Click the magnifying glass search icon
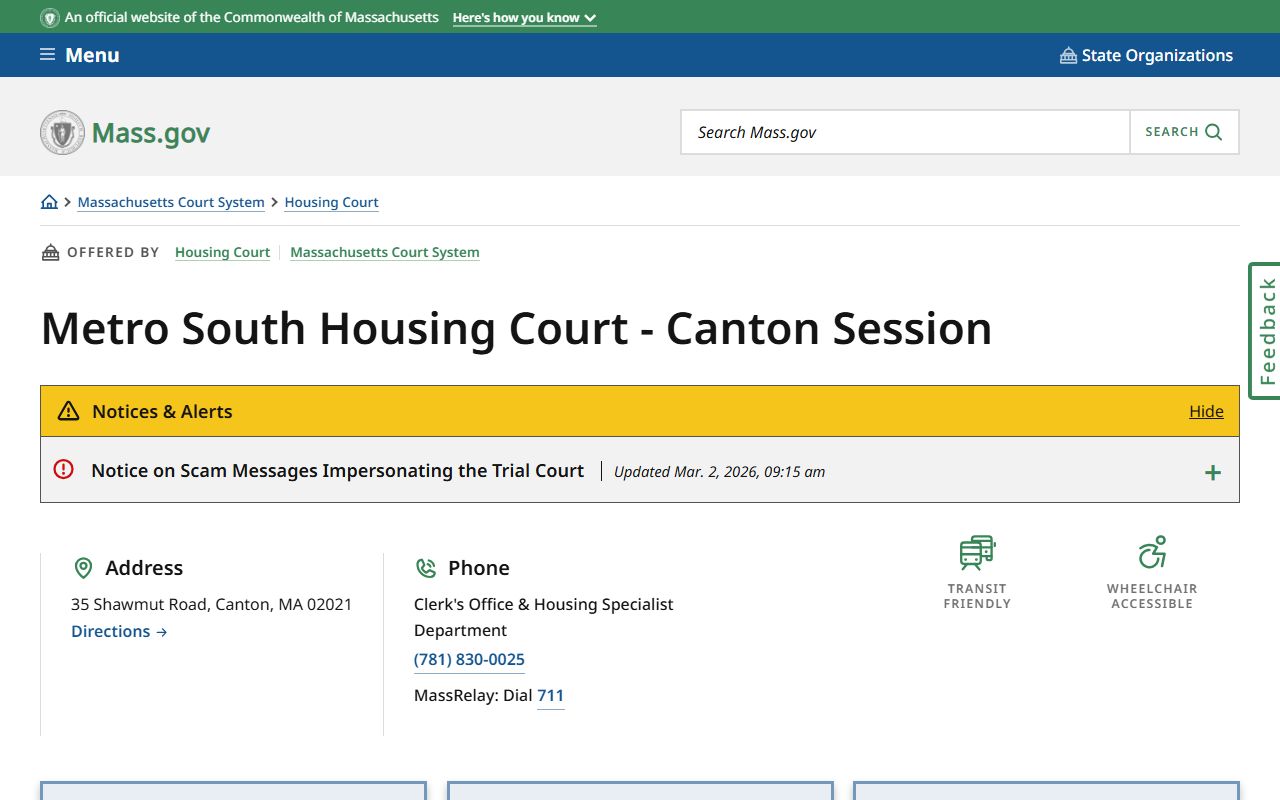Viewport: 1280px width, 800px height. point(1214,132)
